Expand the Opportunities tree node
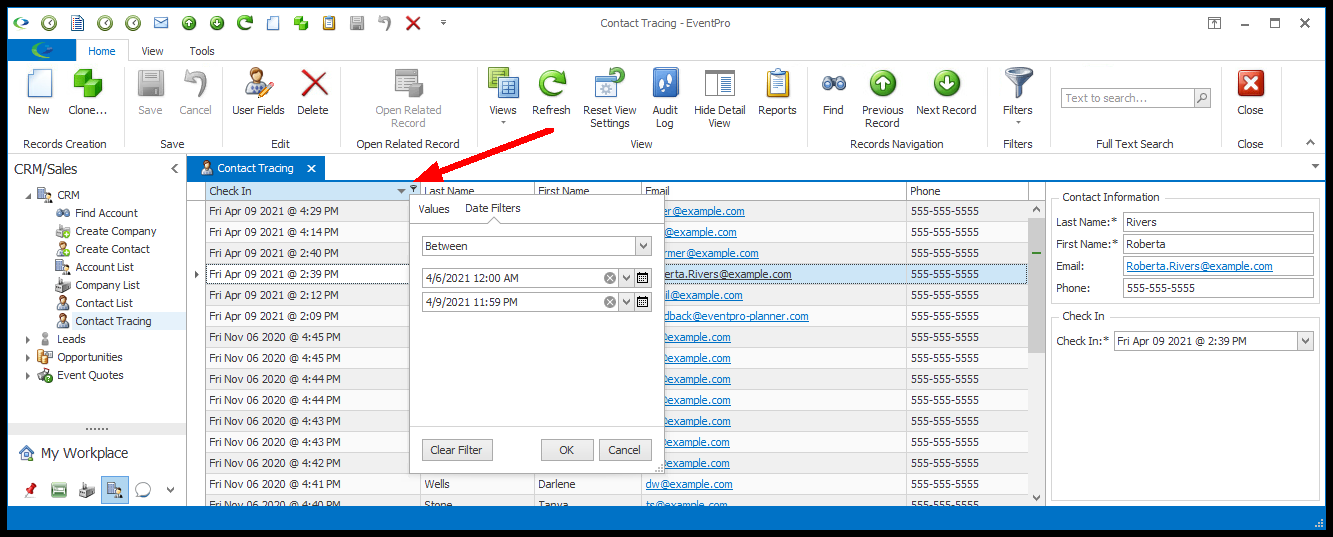 click(28, 357)
